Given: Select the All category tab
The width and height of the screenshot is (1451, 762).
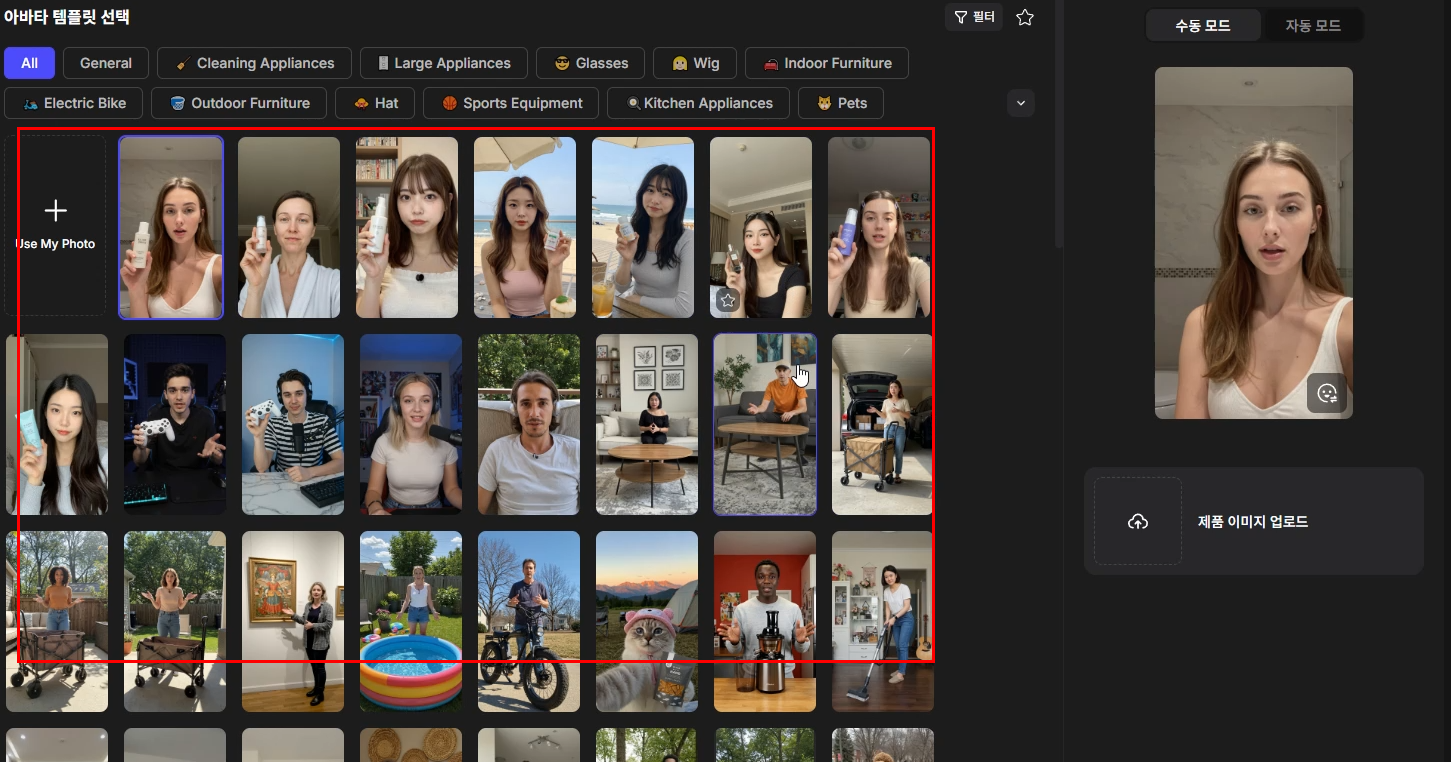Looking at the screenshot, I should click(30, 63).
